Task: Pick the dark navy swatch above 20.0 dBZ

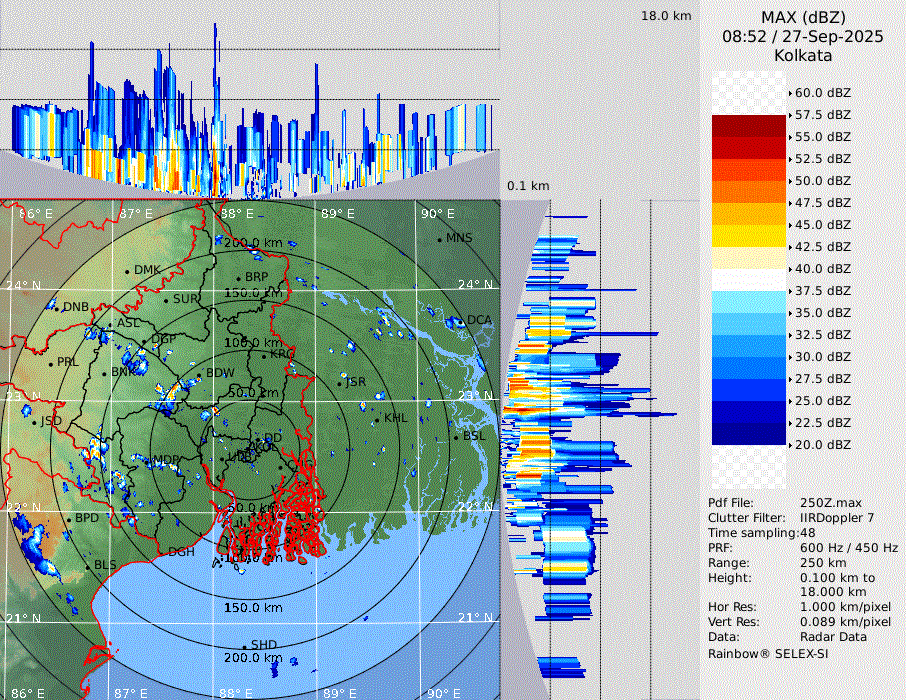Action: click(748, 434)
